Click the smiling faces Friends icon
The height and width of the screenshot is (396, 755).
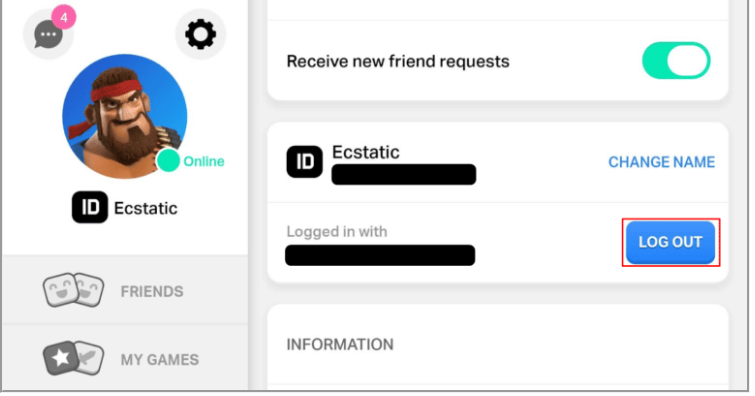click(x=73, y=290)
